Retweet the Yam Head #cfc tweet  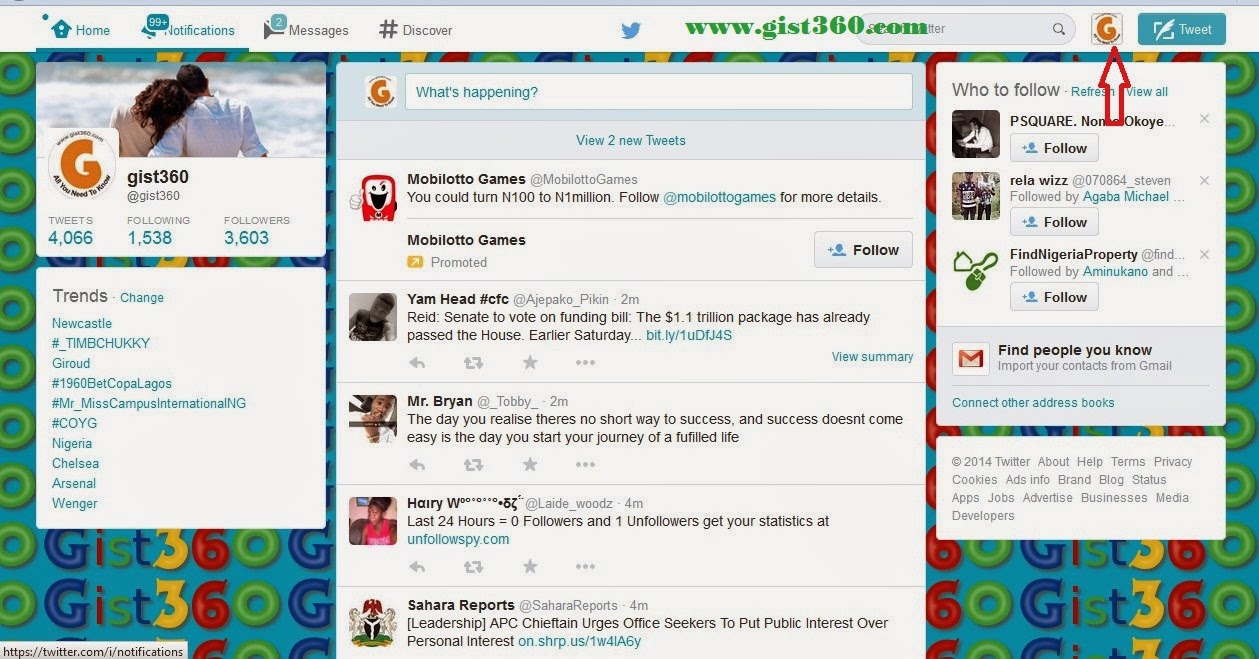pos(474,362)
